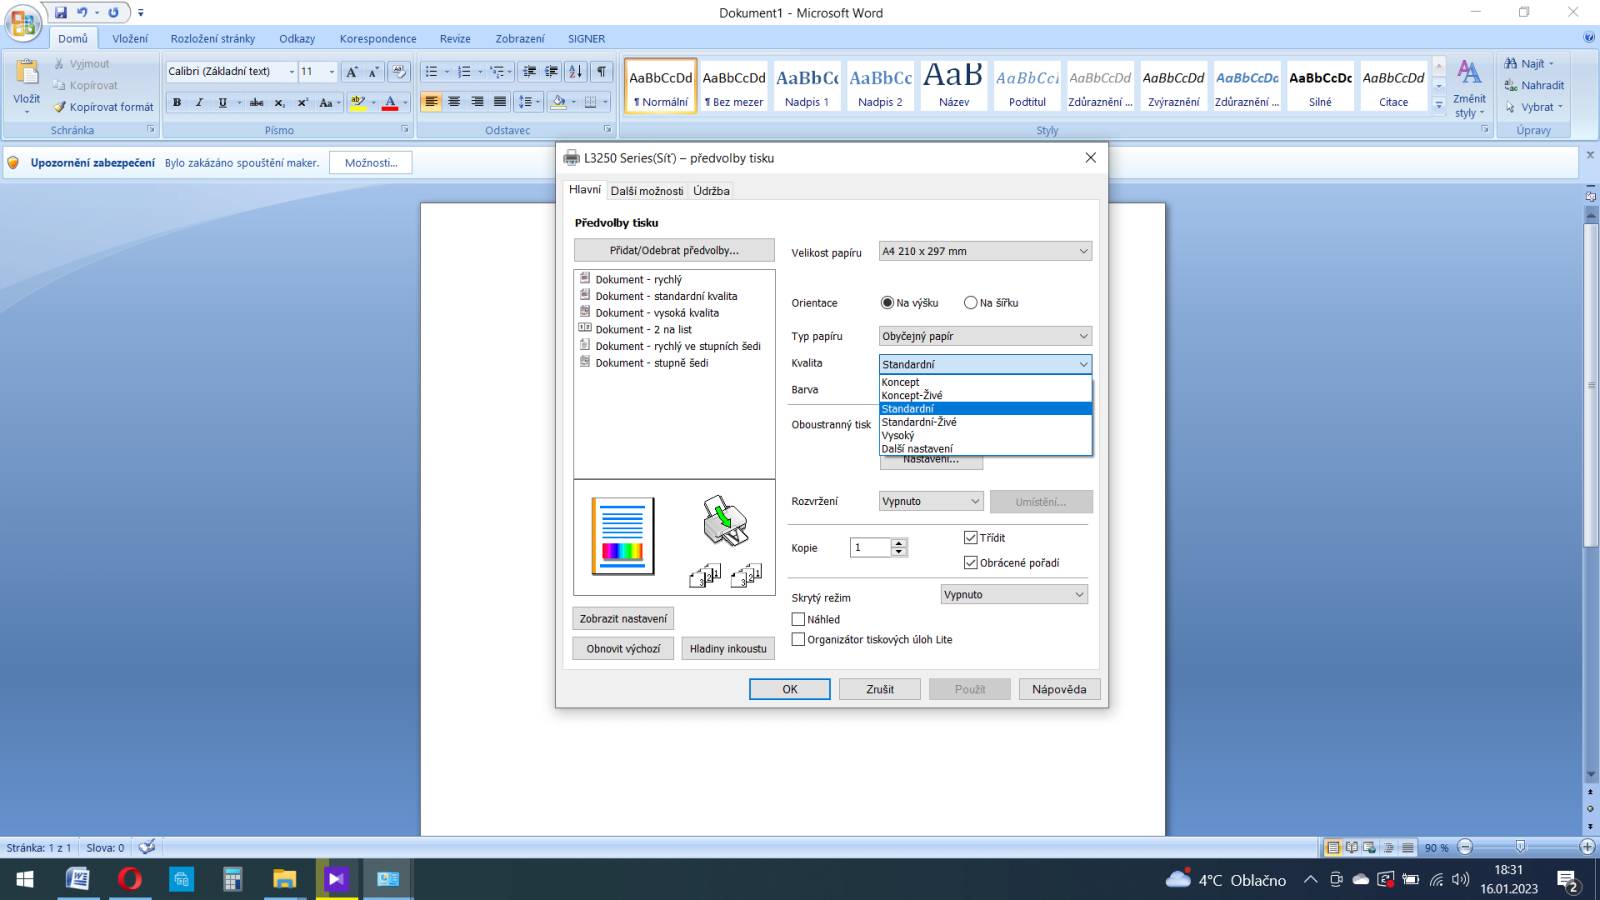Open Skrytý režim dropdown
This screenshot has width=1600, height=900.
[1014, 594]
